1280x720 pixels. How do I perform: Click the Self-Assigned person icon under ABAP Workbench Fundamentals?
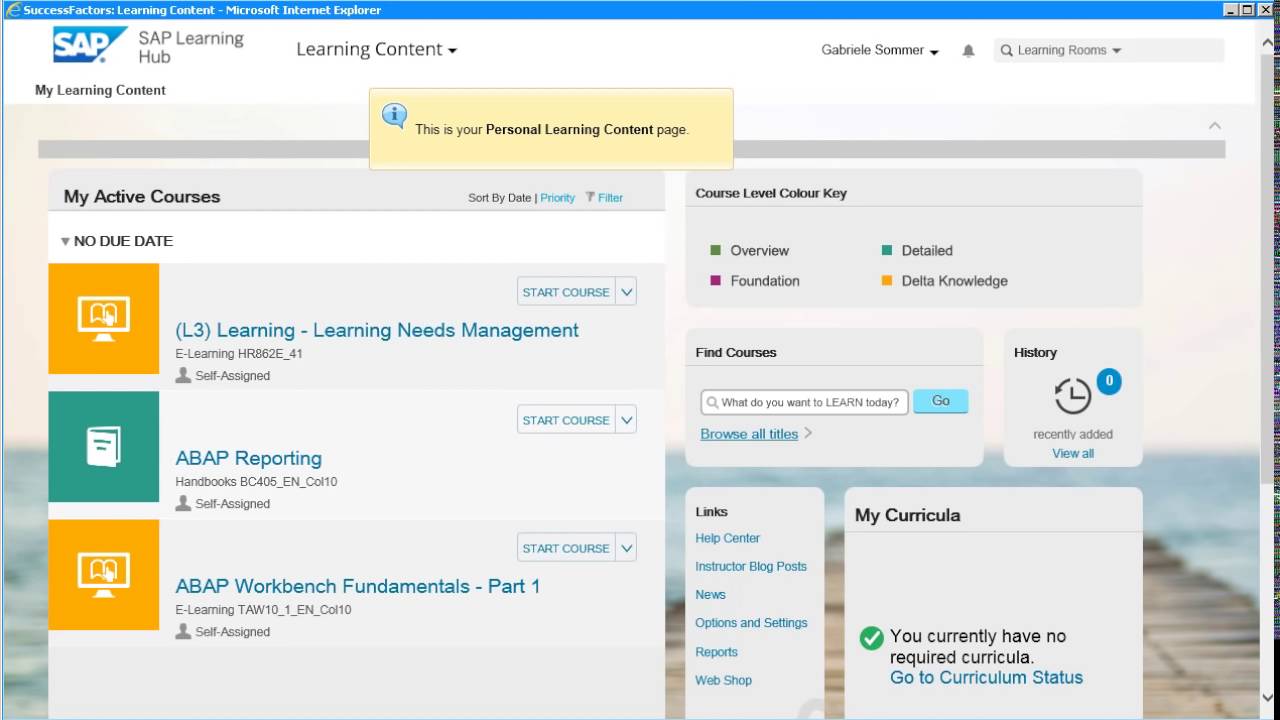pos(183,631)
